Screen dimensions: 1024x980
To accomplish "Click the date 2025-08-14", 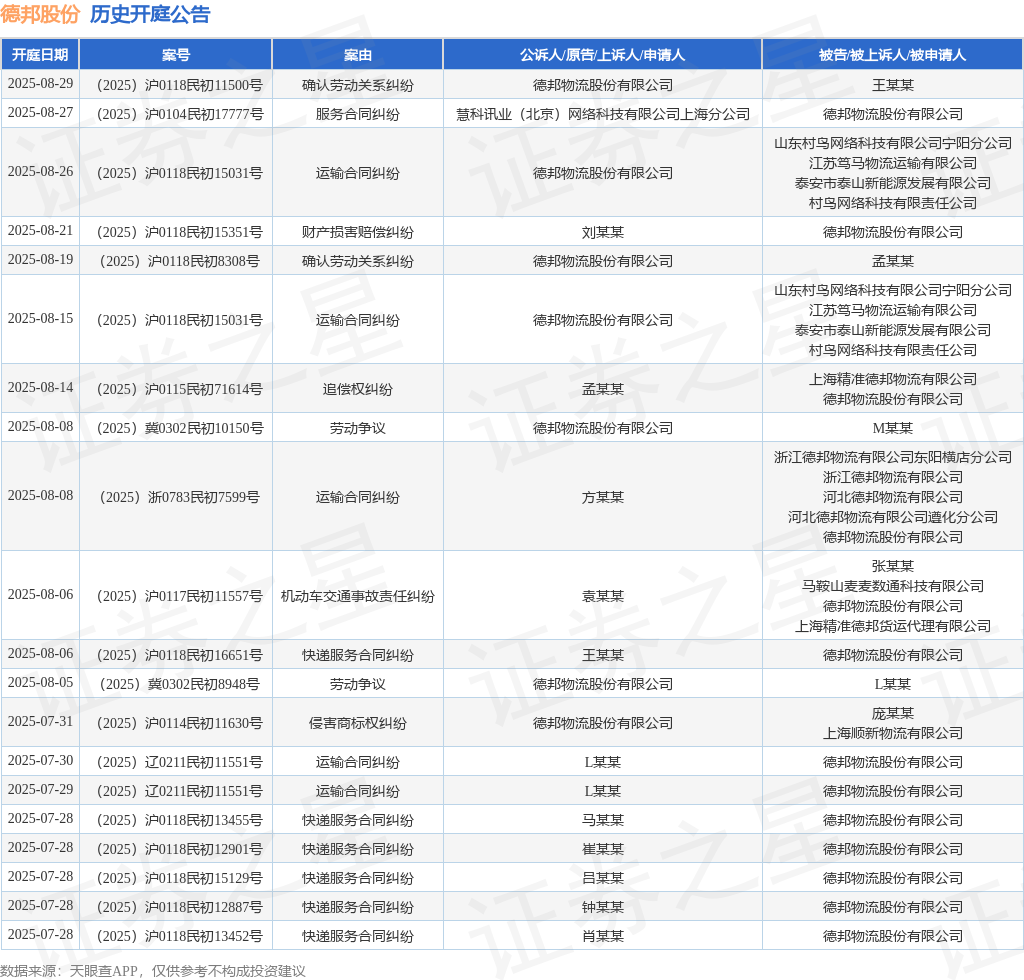I will click(x=40, y=387).
